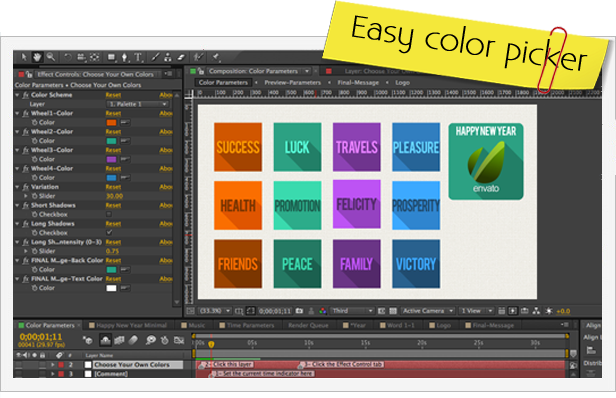Open the Render Queue tab
The image size is (616, 398).
tap(308, 325)
